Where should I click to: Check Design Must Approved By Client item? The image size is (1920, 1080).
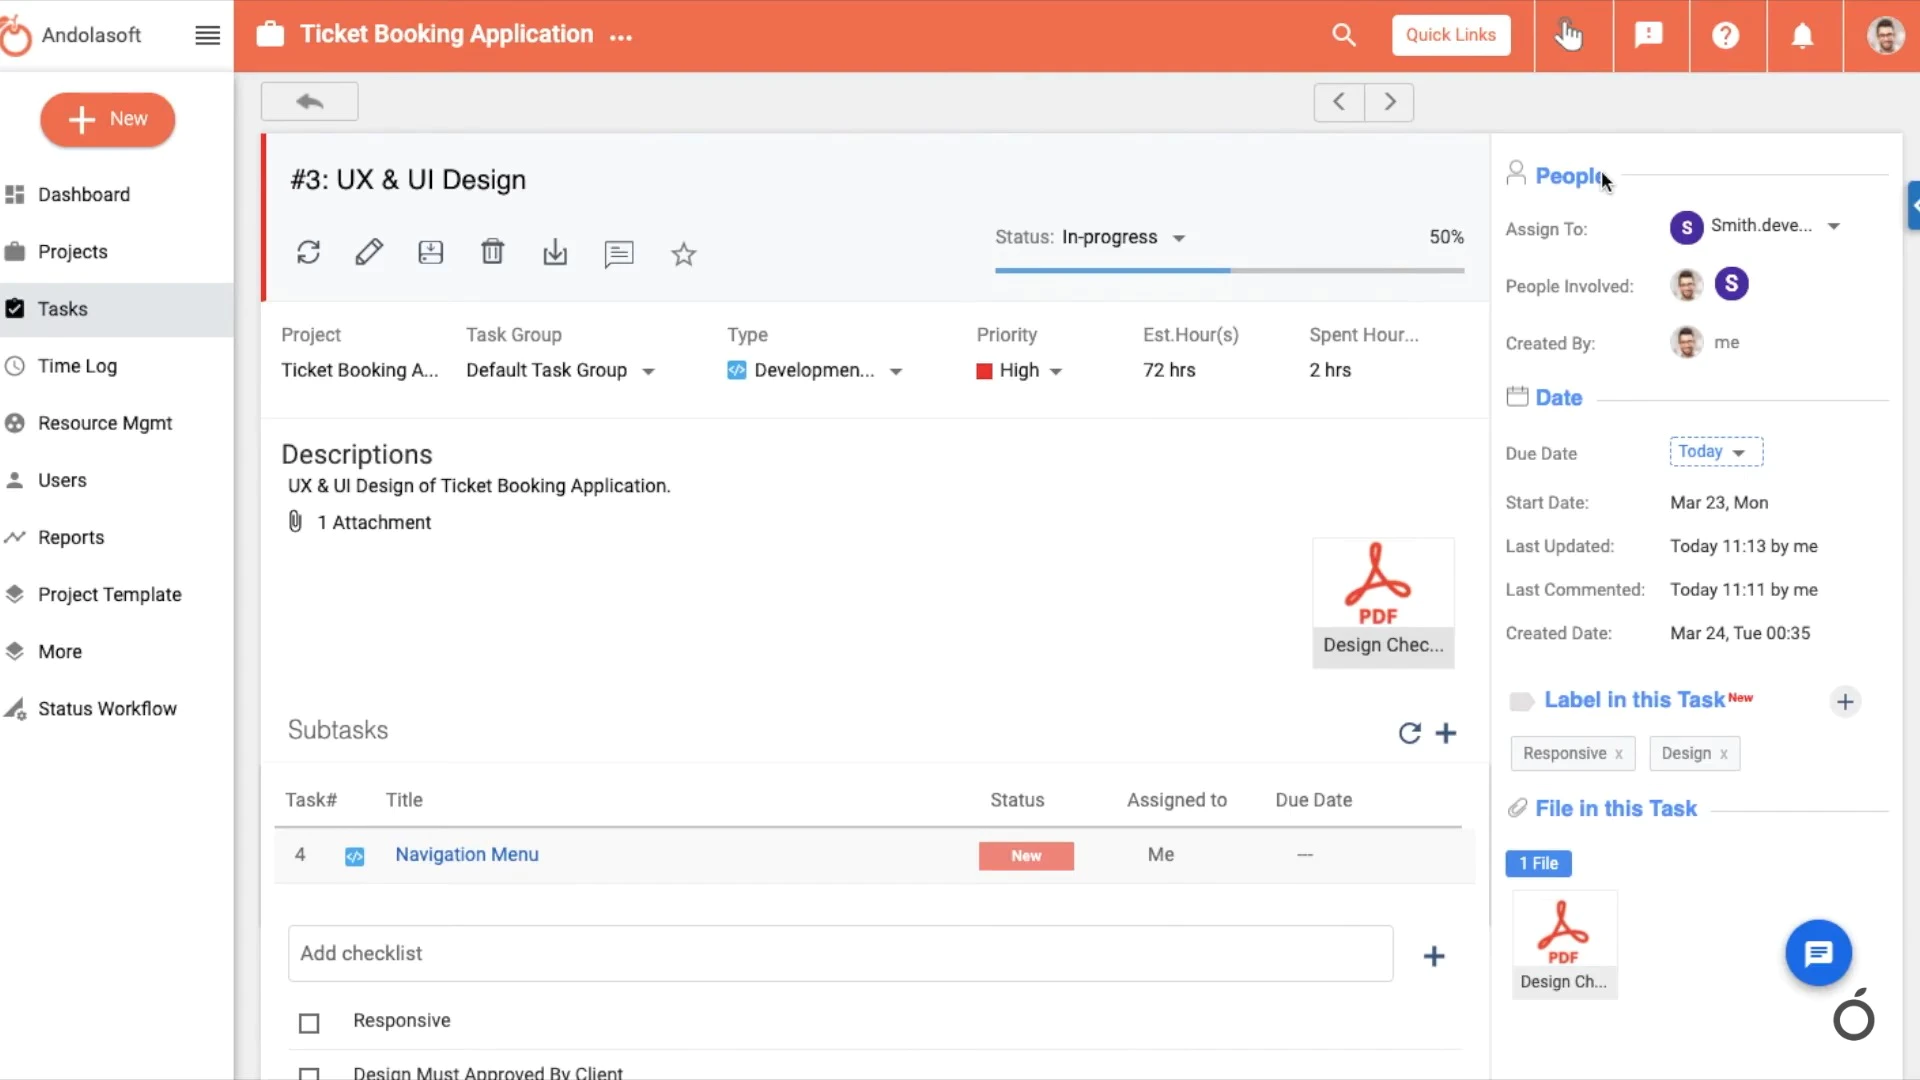tap(309, 1073)
